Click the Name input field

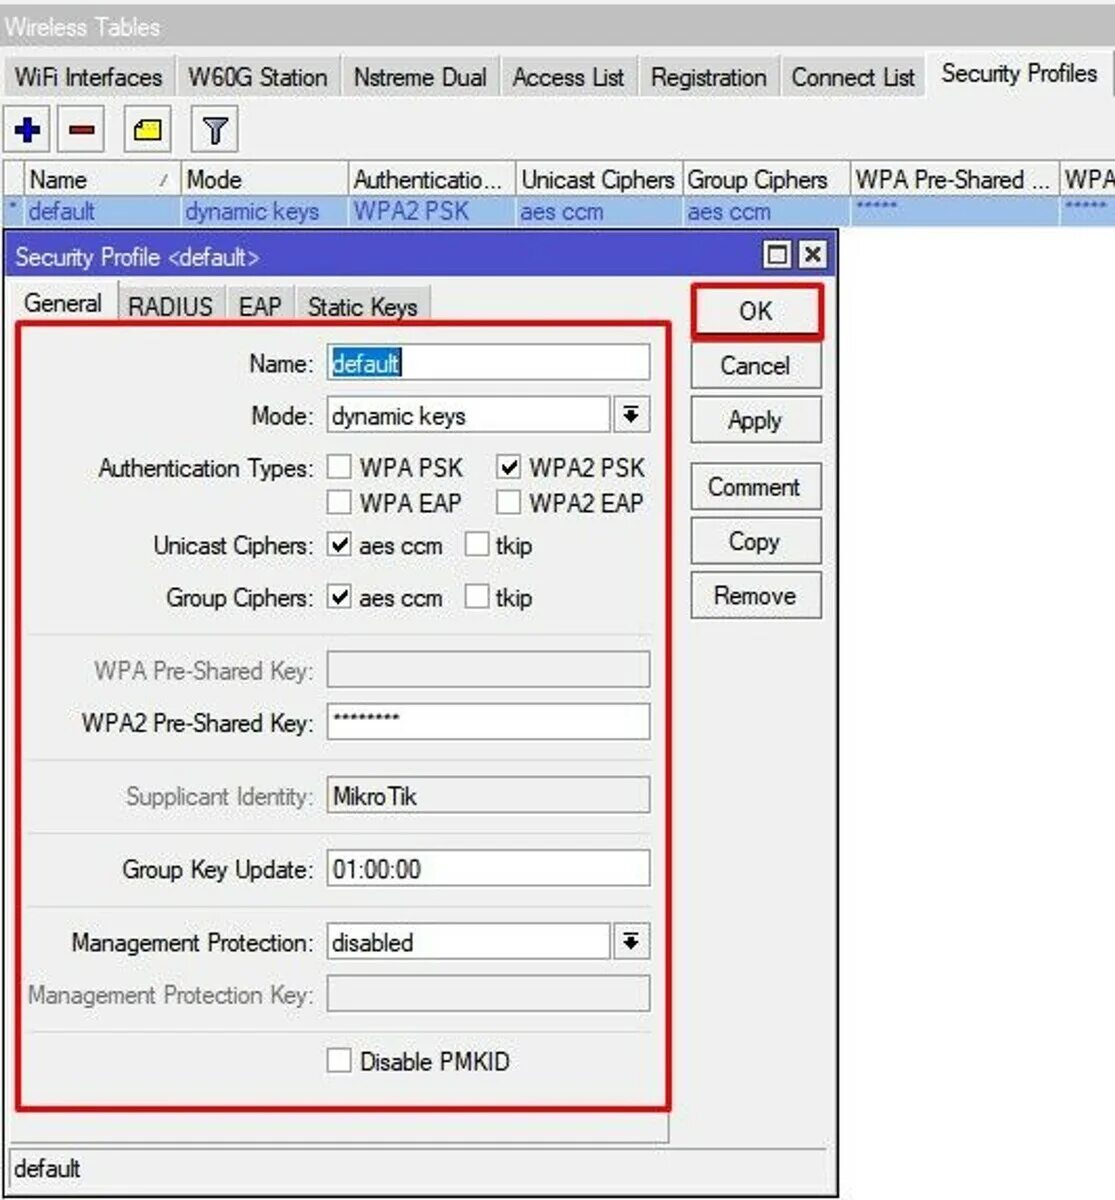click(488, 362)
